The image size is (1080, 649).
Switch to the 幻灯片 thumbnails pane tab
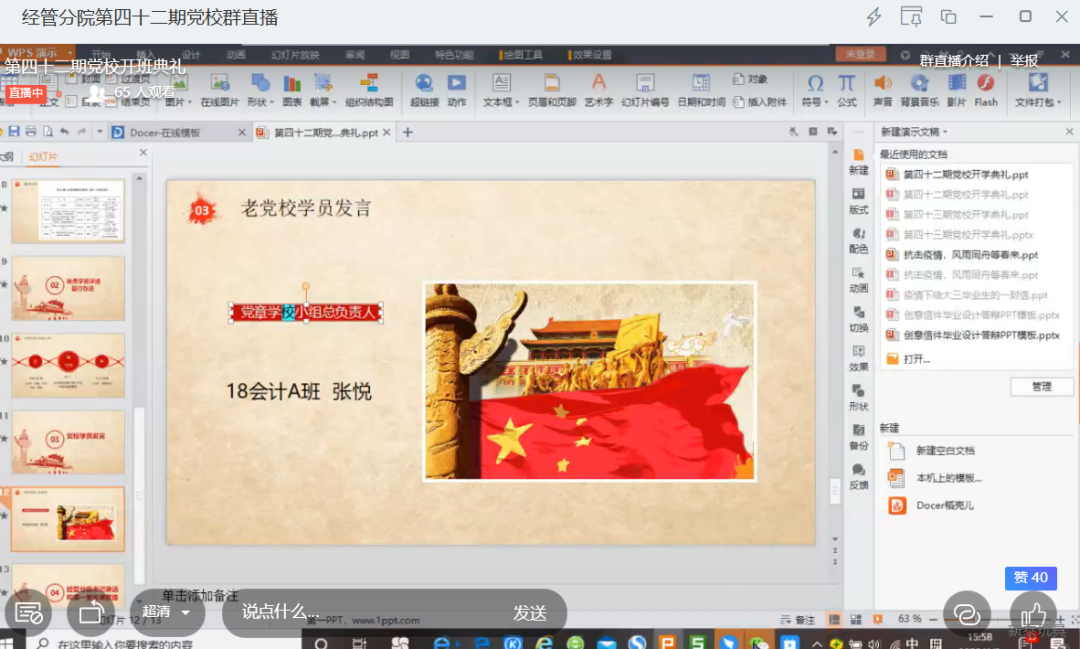[x=43, y=157]
